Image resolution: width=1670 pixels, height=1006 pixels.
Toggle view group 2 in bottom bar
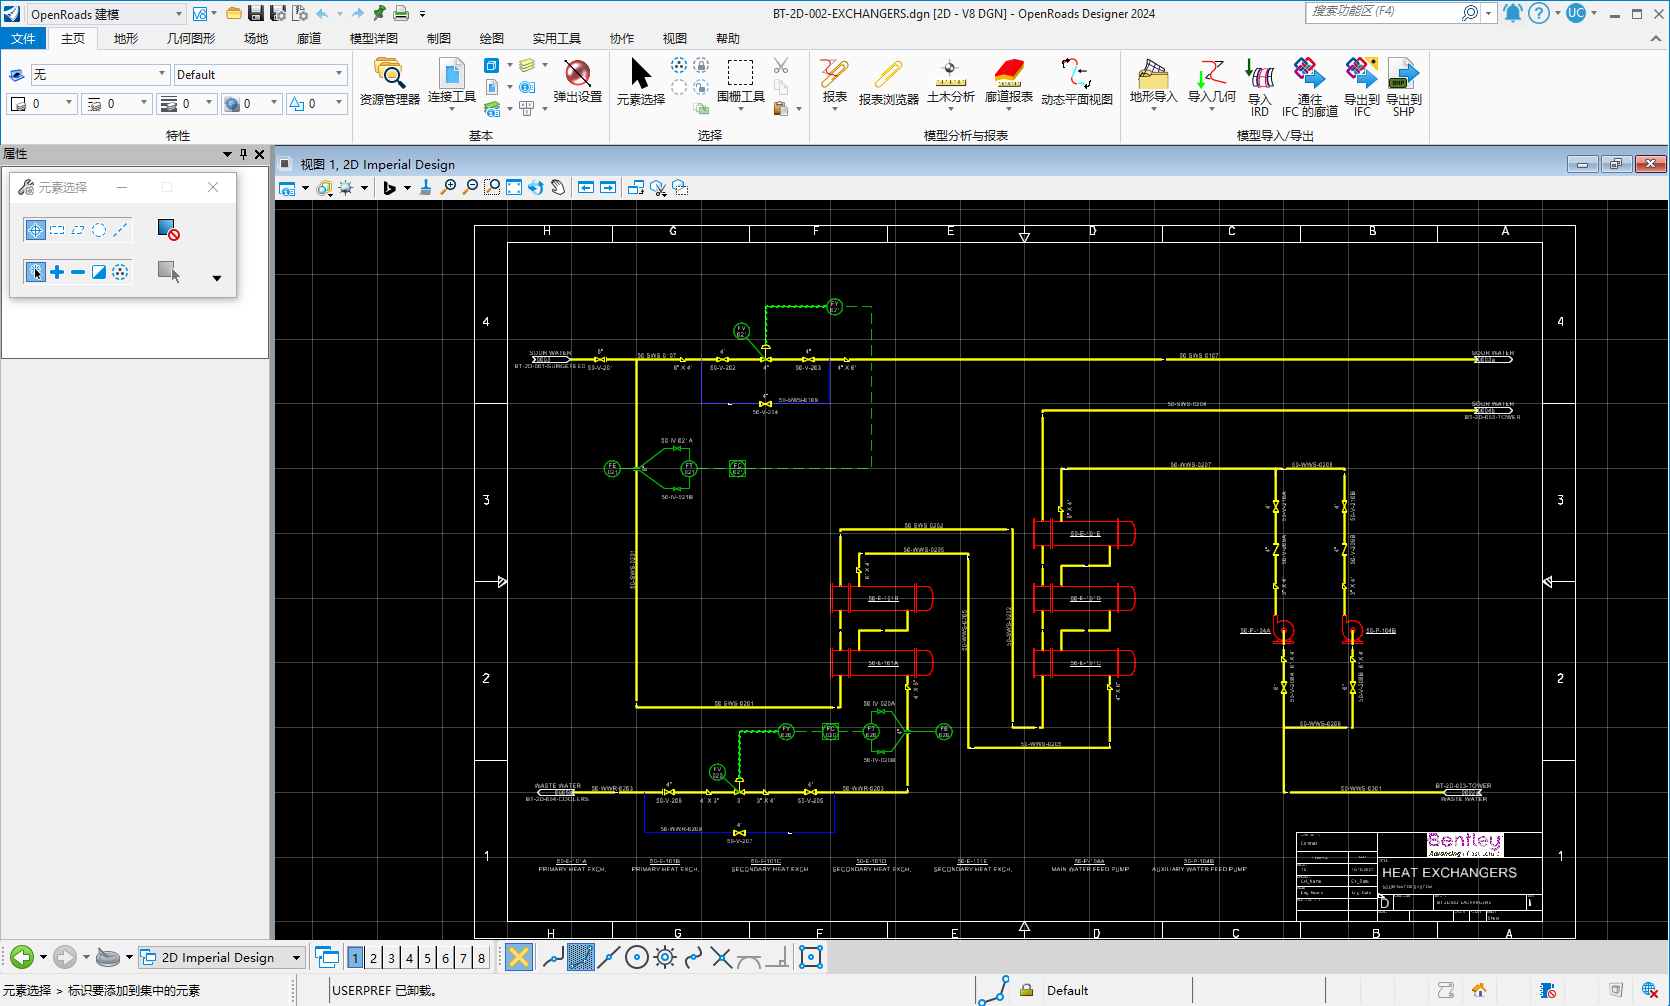click(x=372, y=957)
